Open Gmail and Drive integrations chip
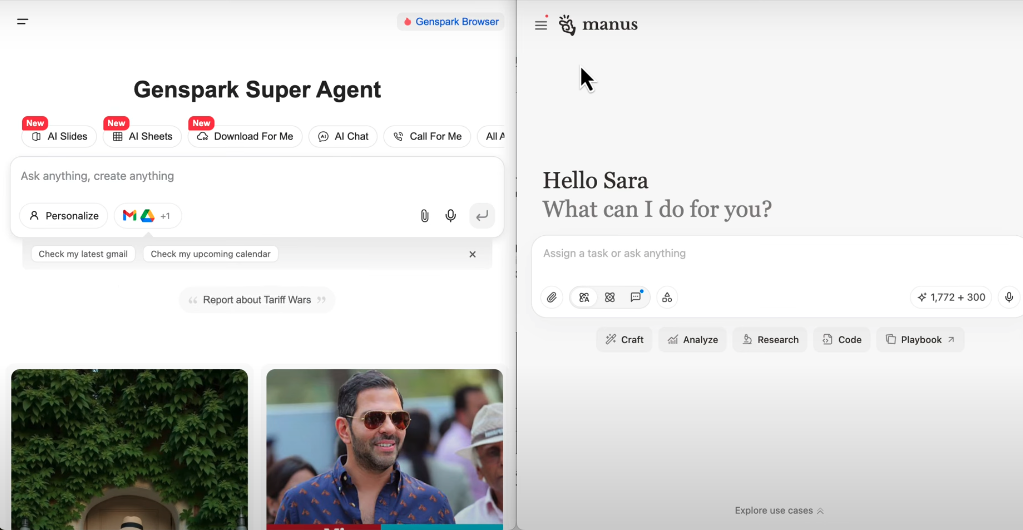The width and height of the screenshot is (1023, 530). [x=147, y=215]
